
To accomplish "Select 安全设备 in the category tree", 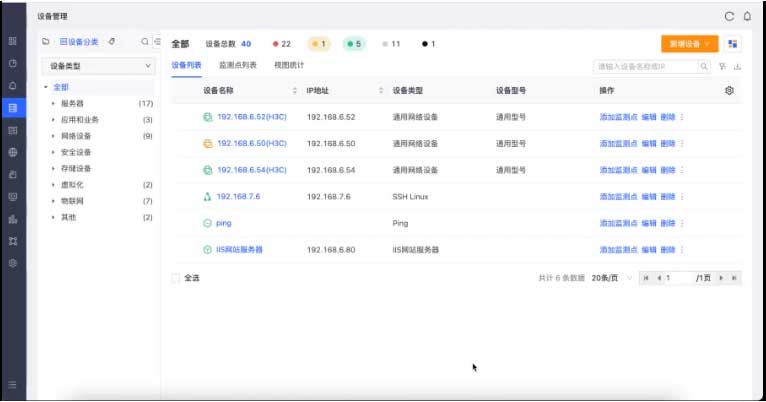I will pos(76,152).
